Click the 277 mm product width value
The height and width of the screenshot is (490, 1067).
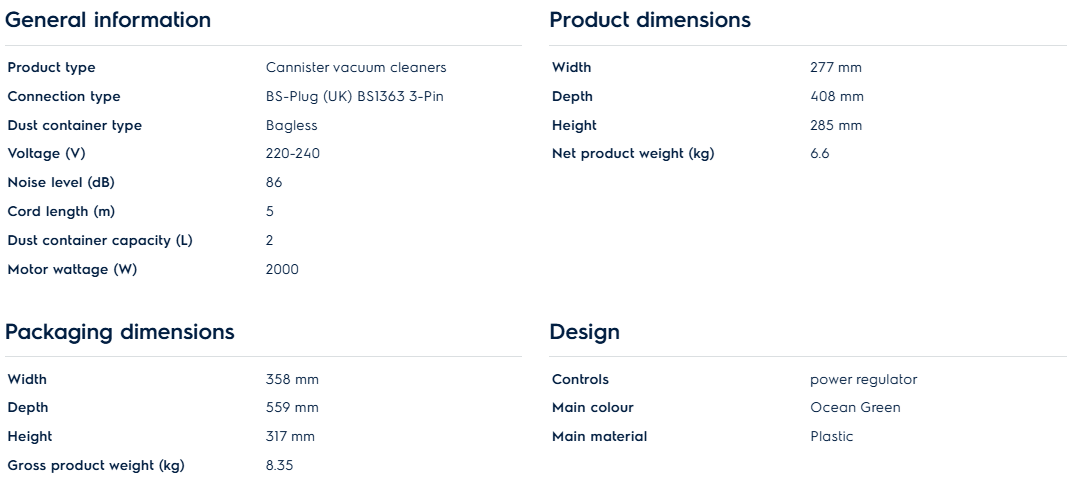pyautogui.click(x=836, y=68)
